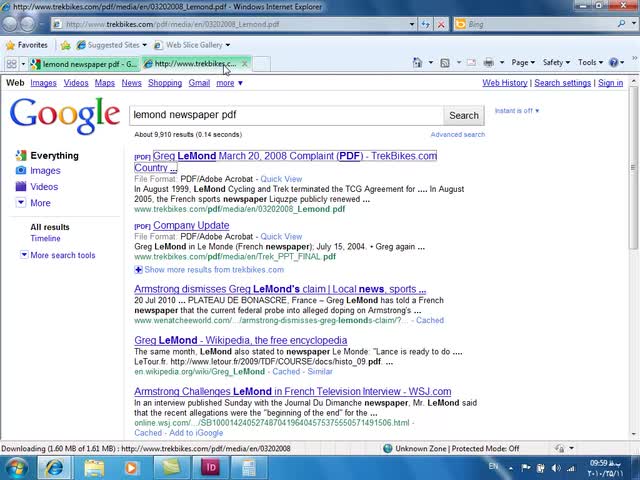Image resolution: width=640 pixels, height=480 pixels.
Task: Open a new blank tab
Action: point(262,64)
